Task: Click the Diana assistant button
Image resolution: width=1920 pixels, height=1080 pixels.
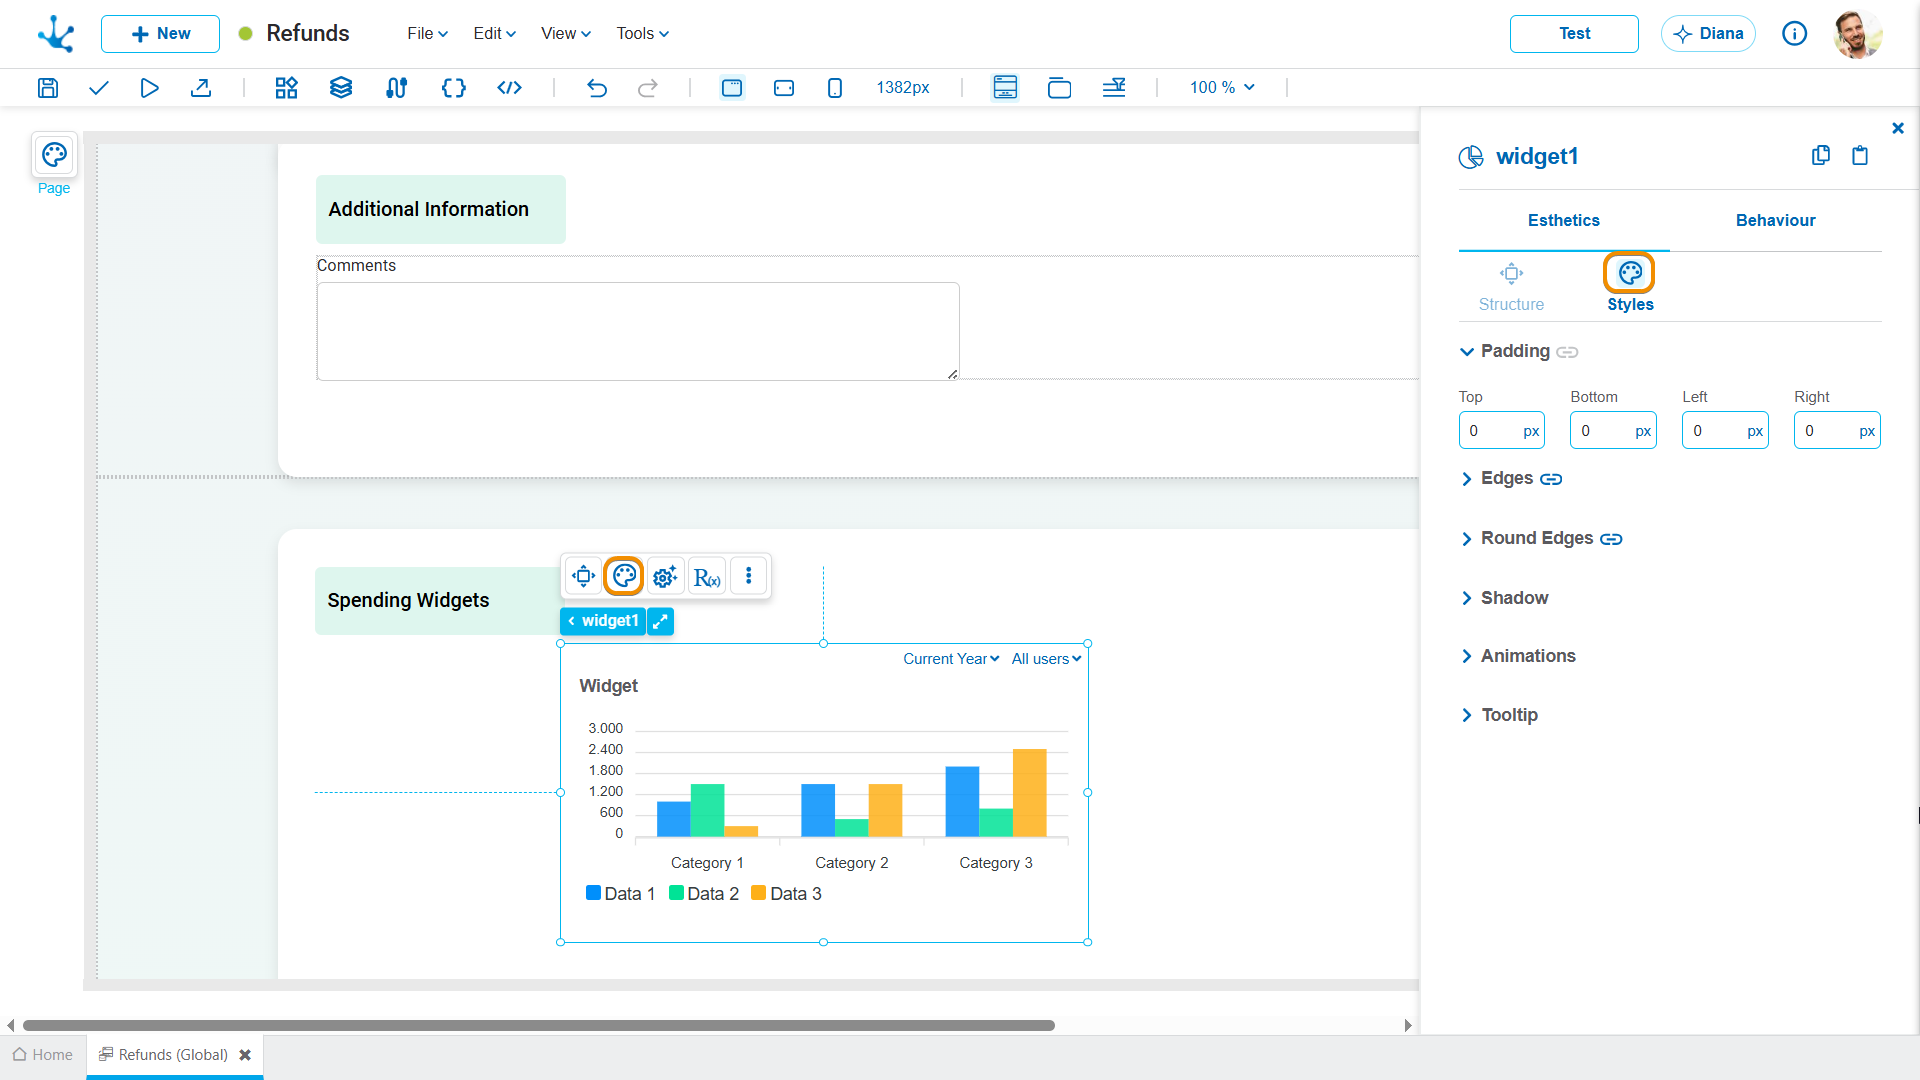Action: point(1708,33)
